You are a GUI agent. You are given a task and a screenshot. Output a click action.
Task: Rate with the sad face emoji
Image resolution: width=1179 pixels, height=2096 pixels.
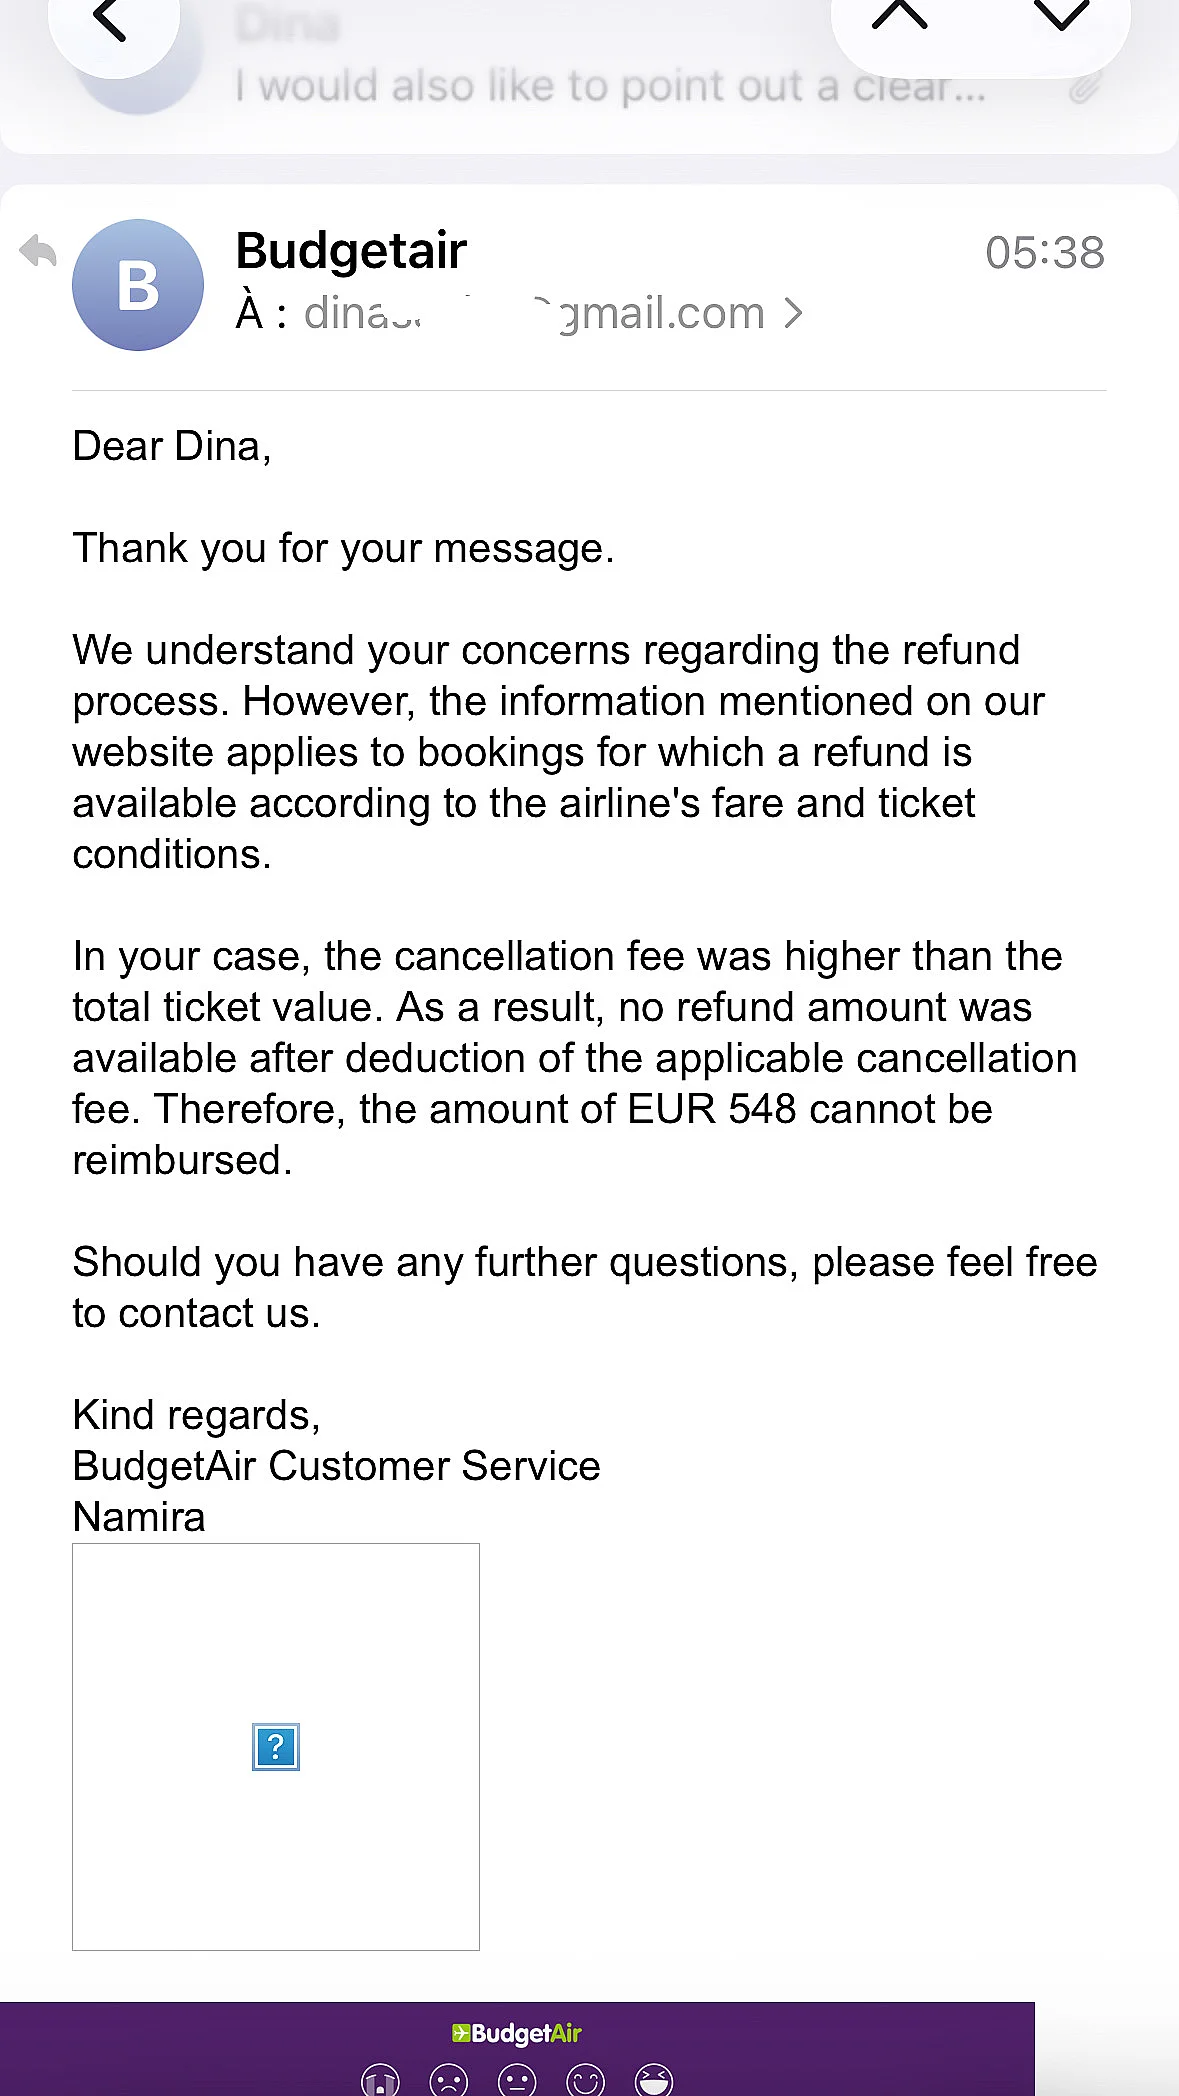[x=449, y=2081]
